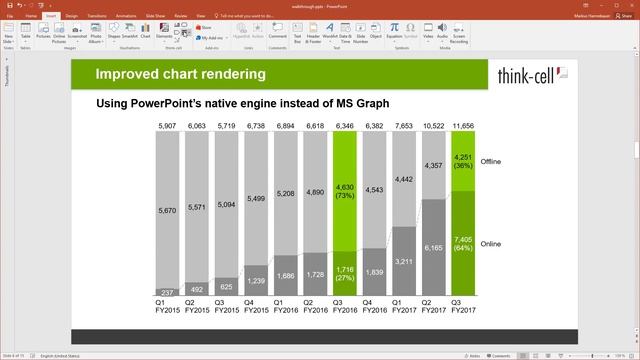Open Comments pane from status bar
This screenshot has height=360, width=640.
tap(498, 356)
